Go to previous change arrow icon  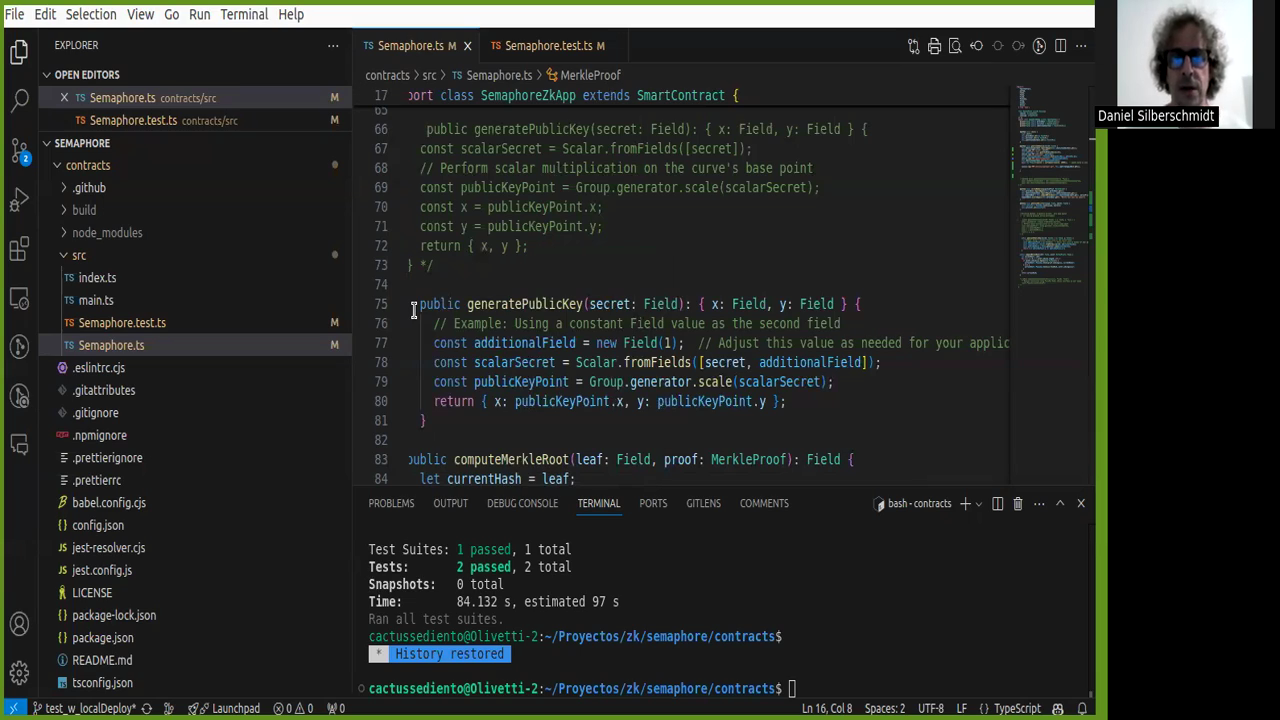977,46
